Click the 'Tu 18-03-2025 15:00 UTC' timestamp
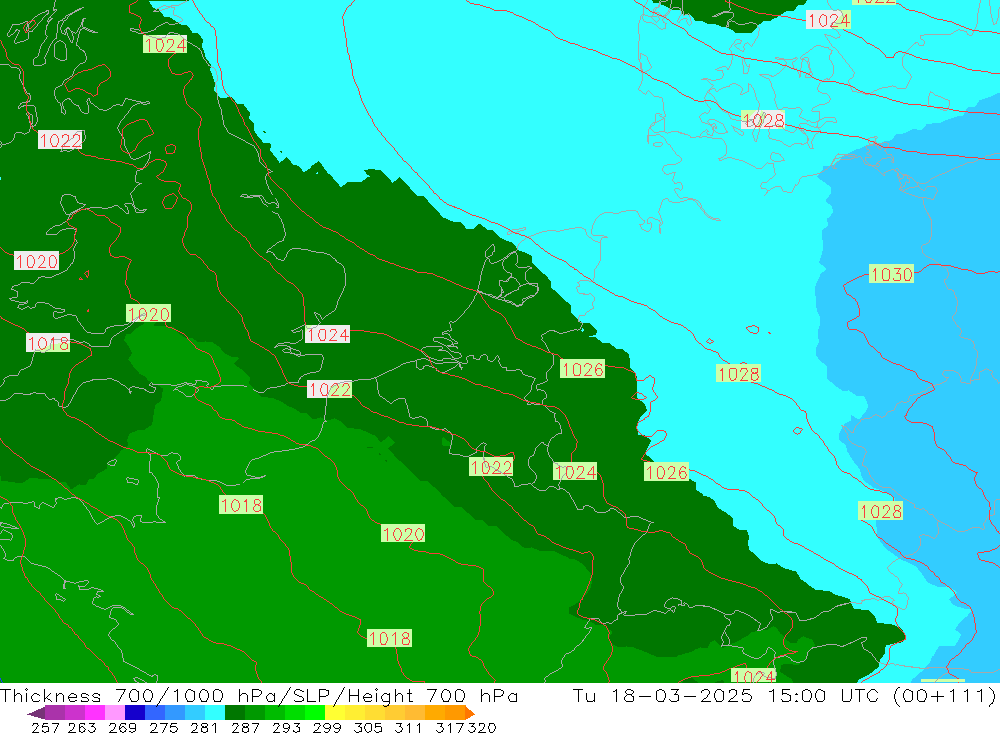Image resolution: width=1000 pixels, height=733 pixels. click(x=728, y=695)
